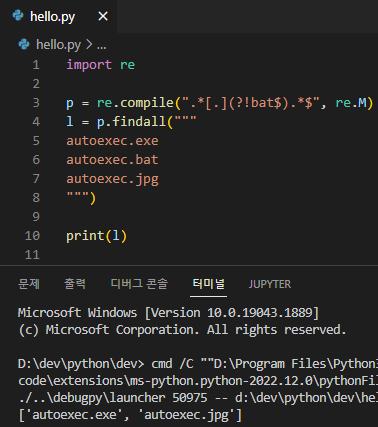This screenshot has height=427, width=378.
Task: Click line number 1 in gutter
Action: 36,65
